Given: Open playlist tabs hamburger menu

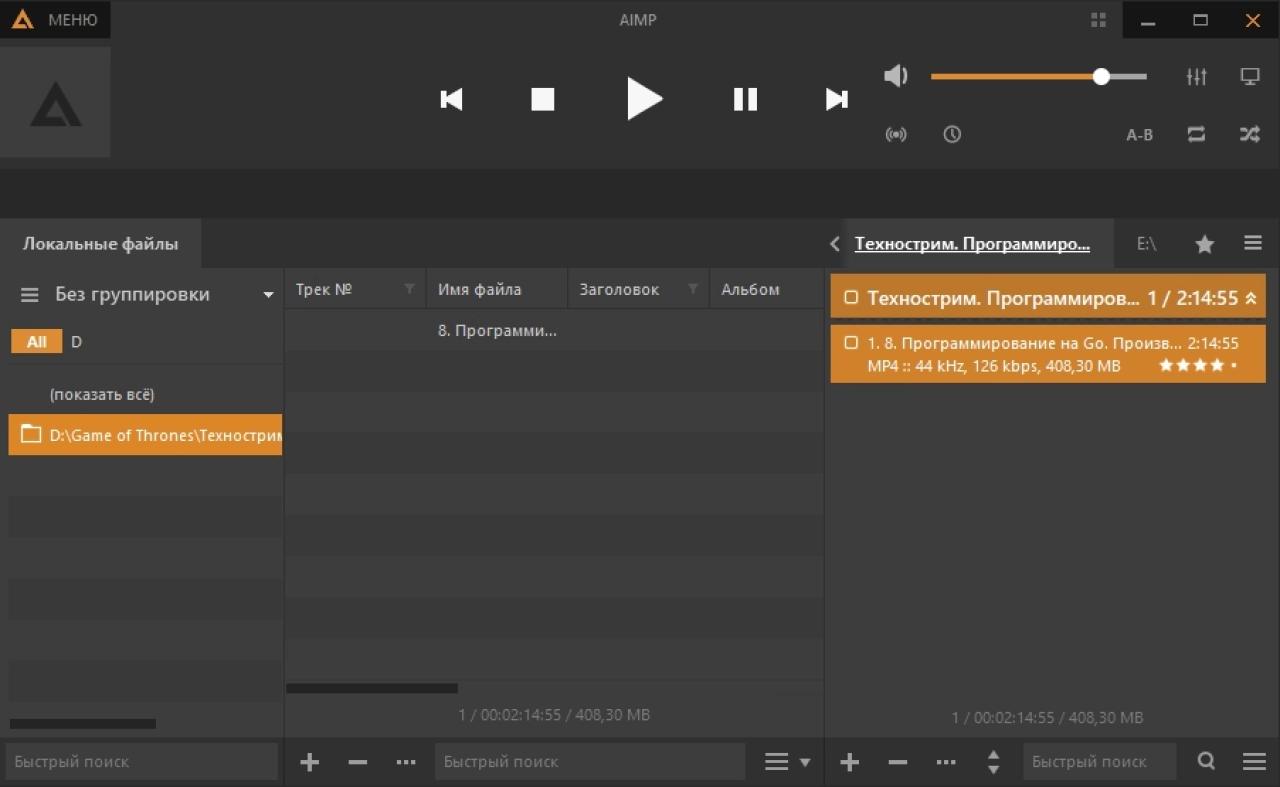Looking at the screenshot, I should (1253, 243).
